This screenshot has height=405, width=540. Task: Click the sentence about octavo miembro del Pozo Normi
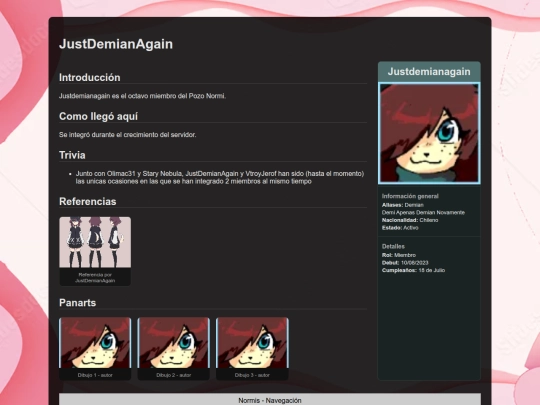coord(142,96)
